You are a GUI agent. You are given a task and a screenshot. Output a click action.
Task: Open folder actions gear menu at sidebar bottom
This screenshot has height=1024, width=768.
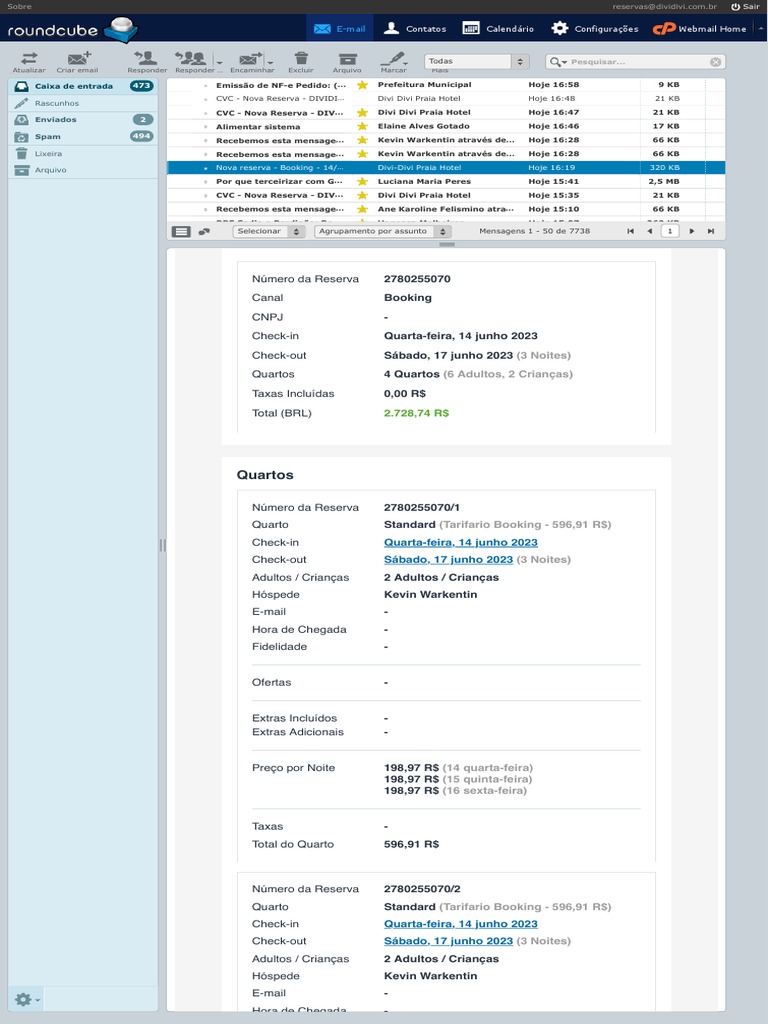click(x=27, y=999)
